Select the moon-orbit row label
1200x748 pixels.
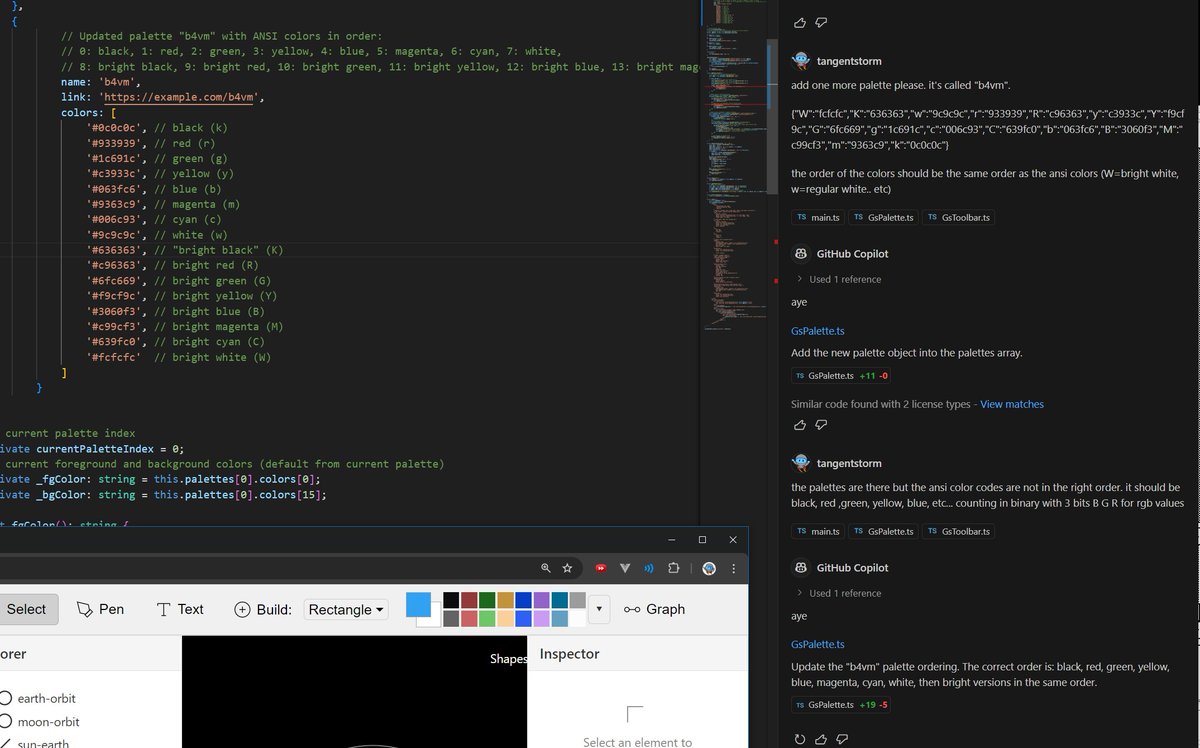48,722
